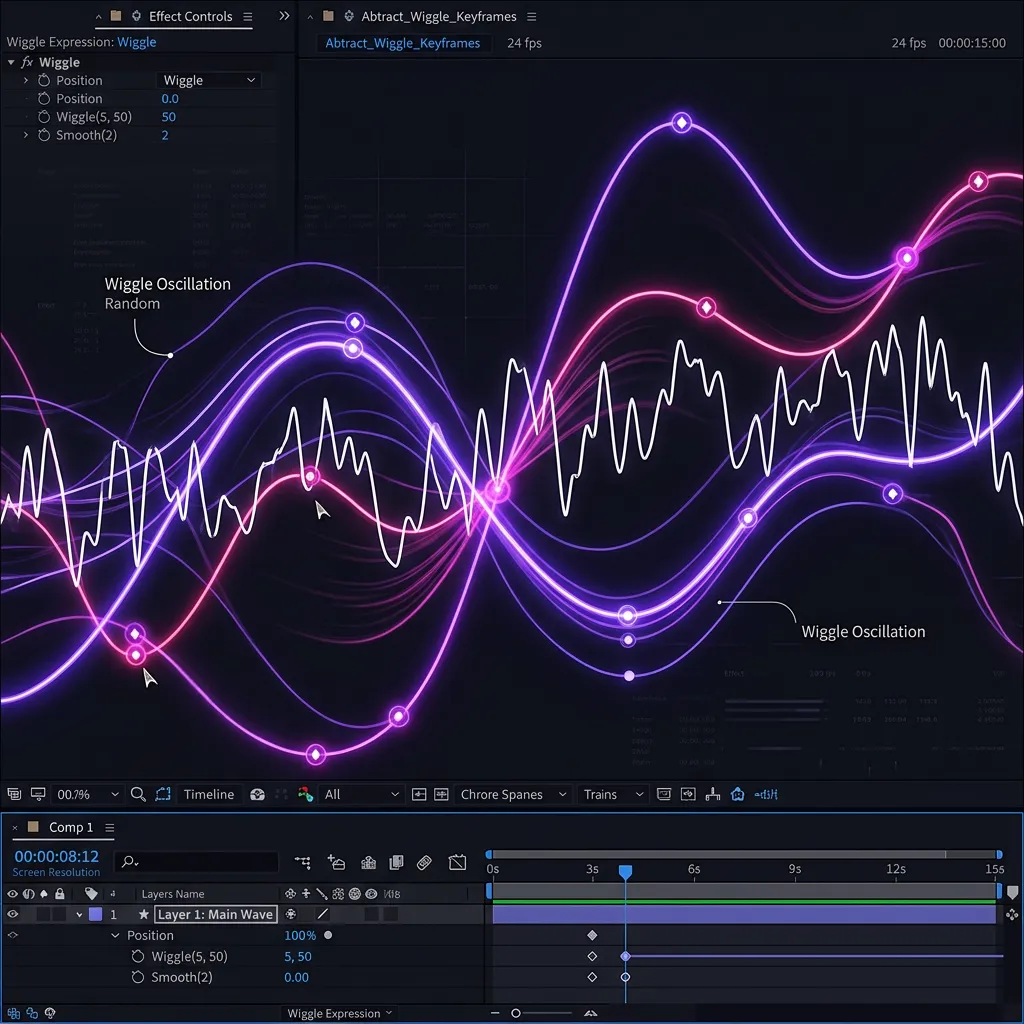
Task: Collapse Layer 1 with its twirl arrow
Action: click(x=79, y=914)
